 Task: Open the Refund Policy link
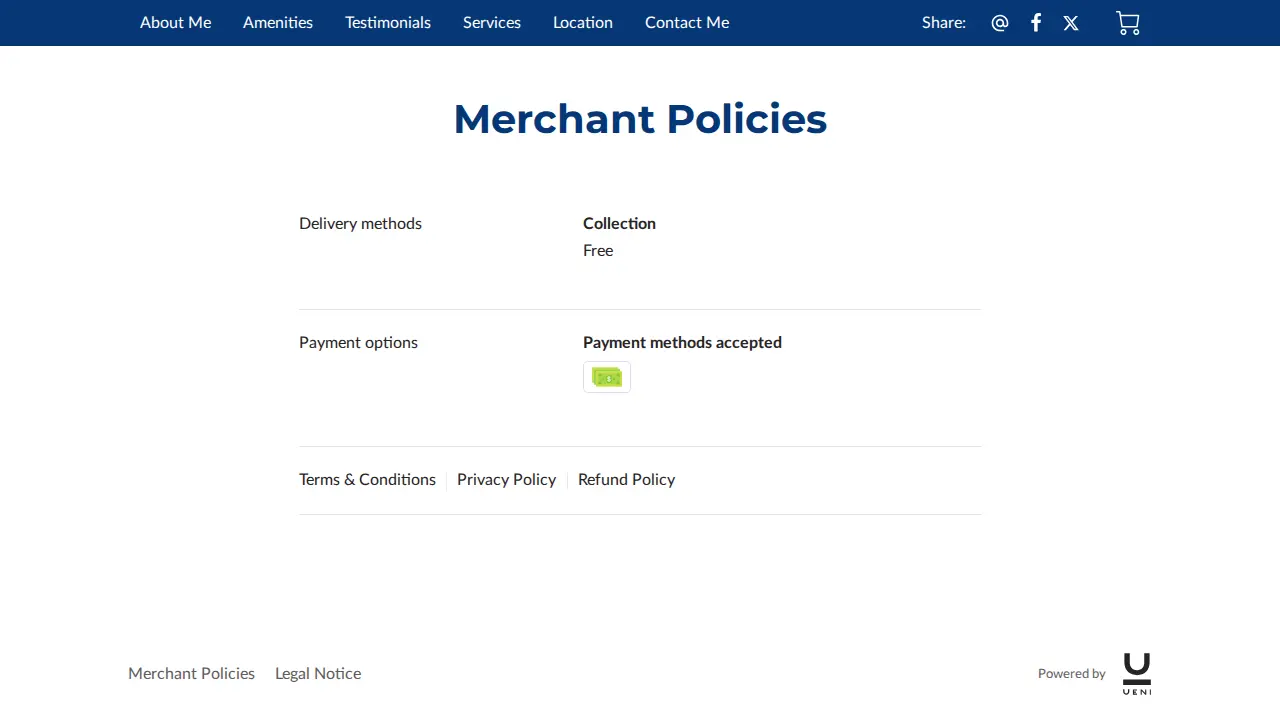click(627, 480)
